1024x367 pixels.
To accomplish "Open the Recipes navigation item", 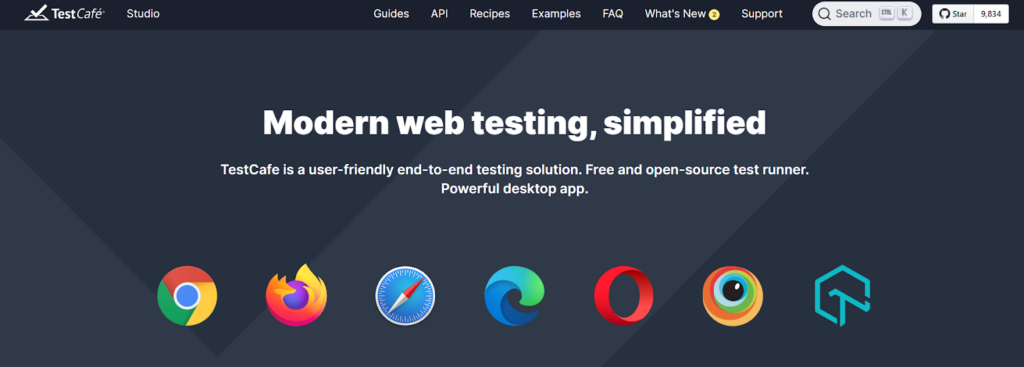I will 490,14.
